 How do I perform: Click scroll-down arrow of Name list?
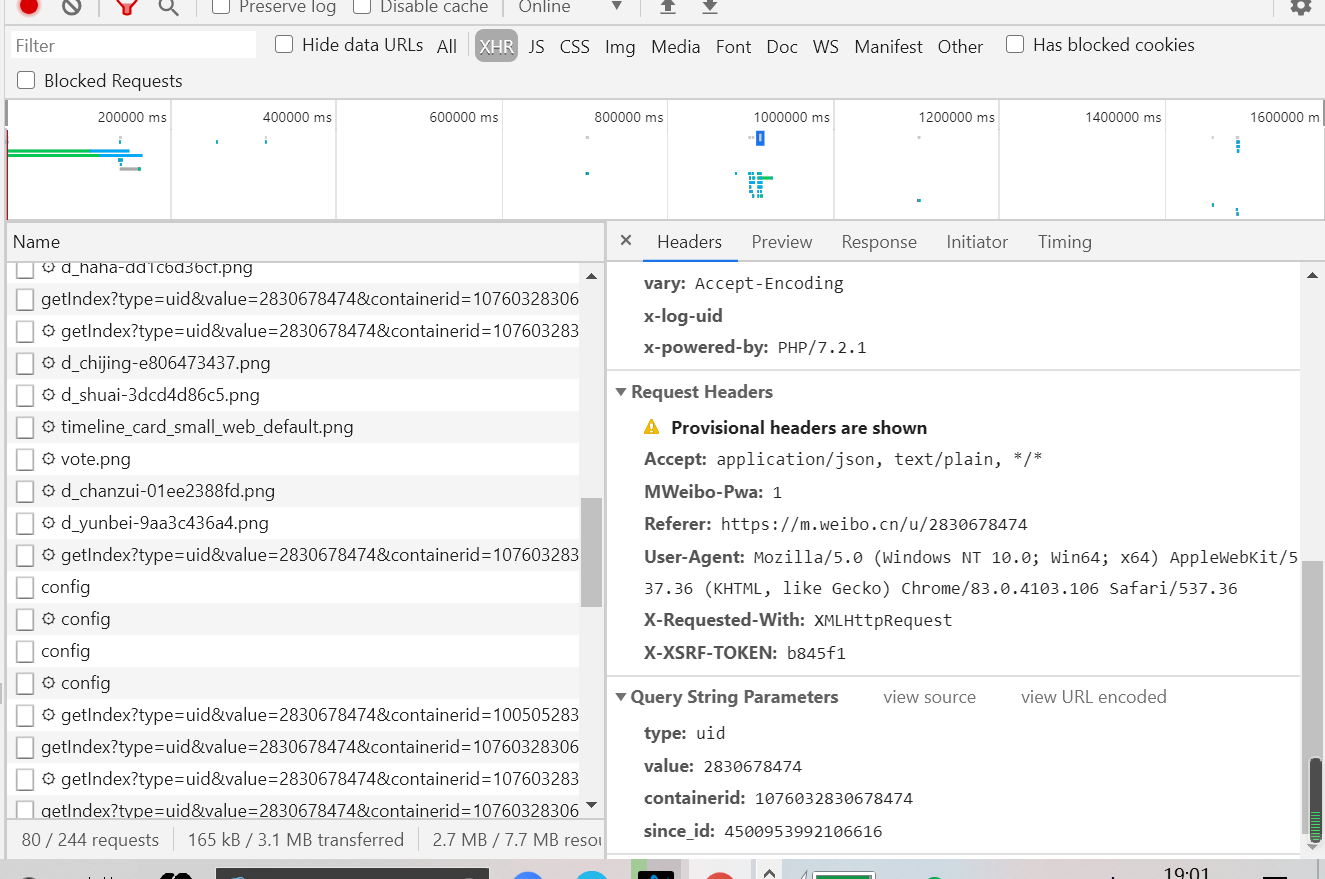pyautogui.click(x=591, y=805)
